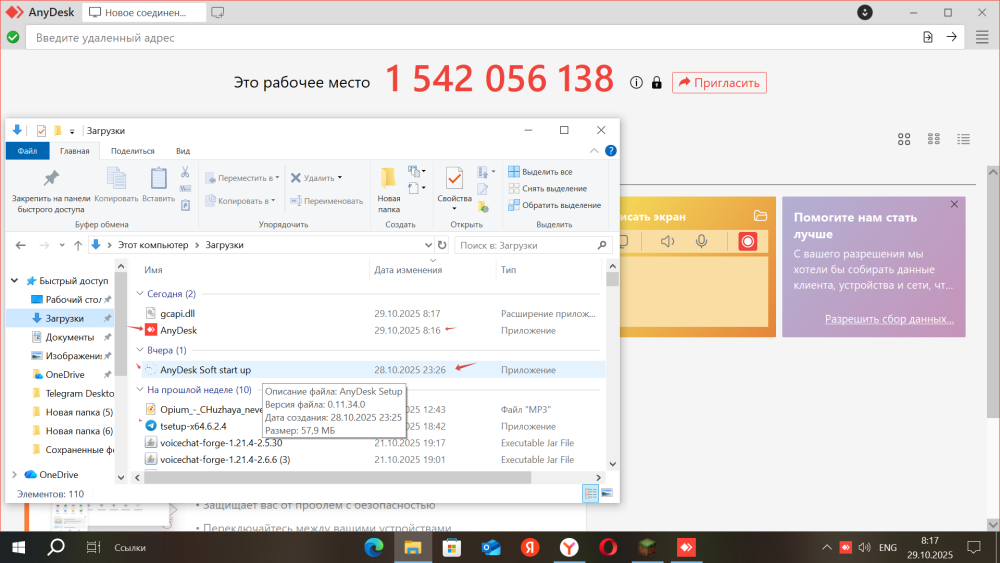Switch to large thumbnails view in Explorer status bar
Image resolution: width=1000 pixels, height=563 pixels.
(607, 493)
